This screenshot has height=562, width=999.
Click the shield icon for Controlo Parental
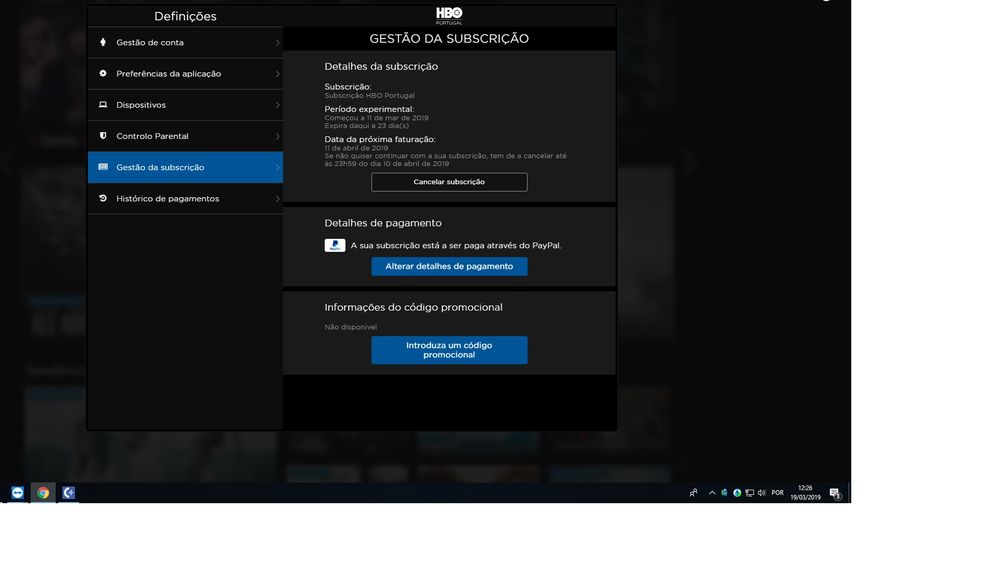pos(103,136)
